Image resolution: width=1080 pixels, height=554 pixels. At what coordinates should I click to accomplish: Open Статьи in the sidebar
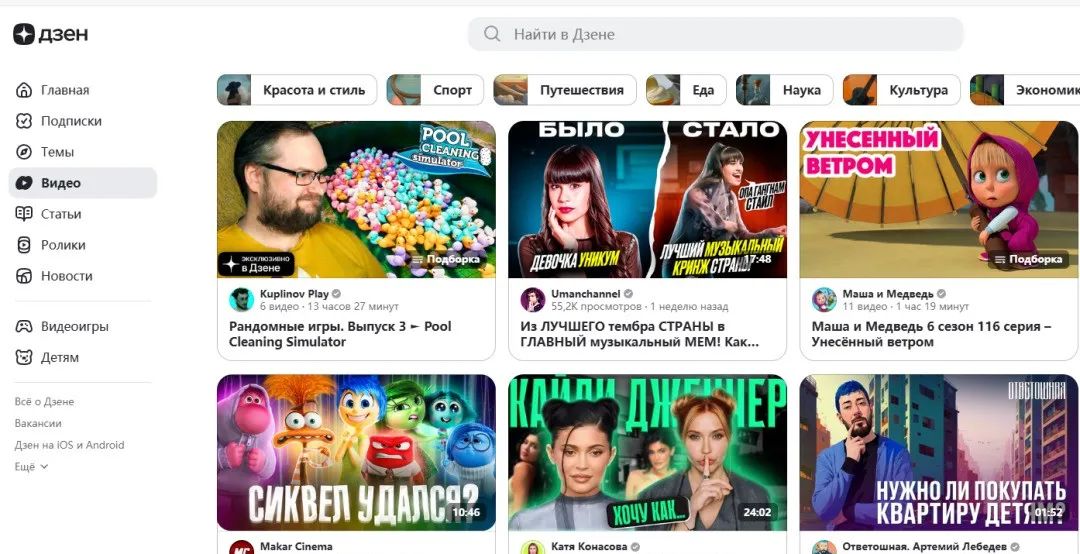tap(83, 214)
